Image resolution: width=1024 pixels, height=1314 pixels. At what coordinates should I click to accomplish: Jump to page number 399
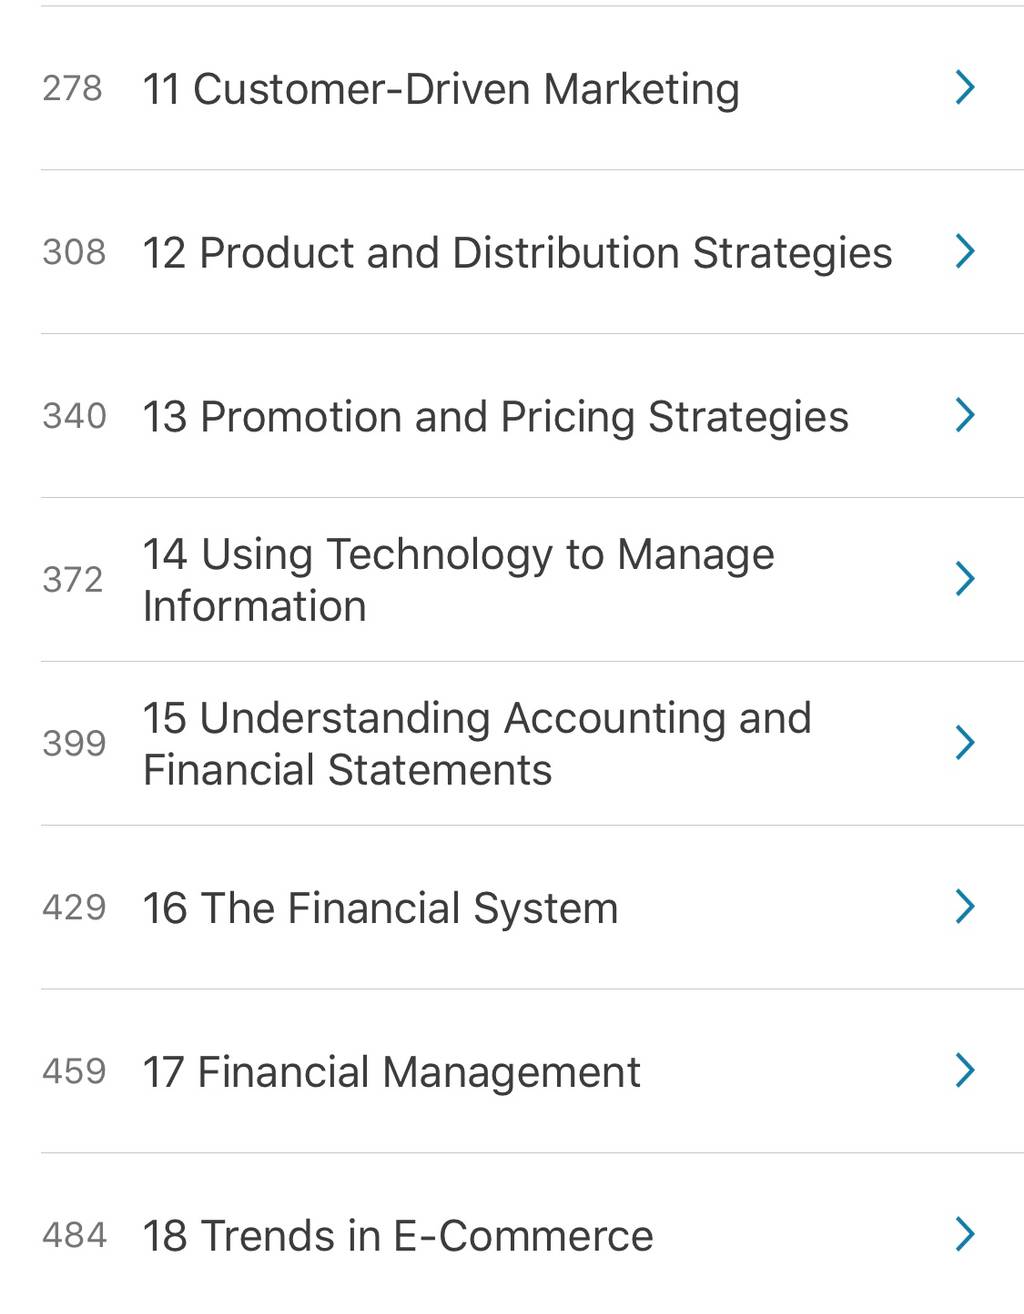pos(74,744)
